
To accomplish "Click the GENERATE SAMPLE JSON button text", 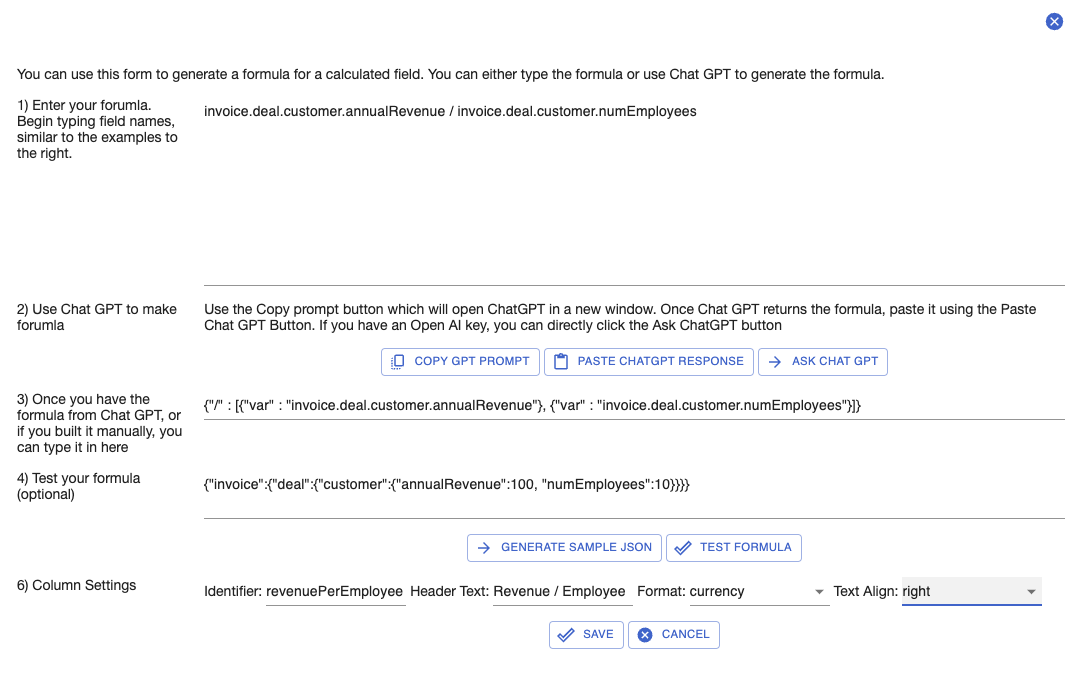I will pos(576,548).
